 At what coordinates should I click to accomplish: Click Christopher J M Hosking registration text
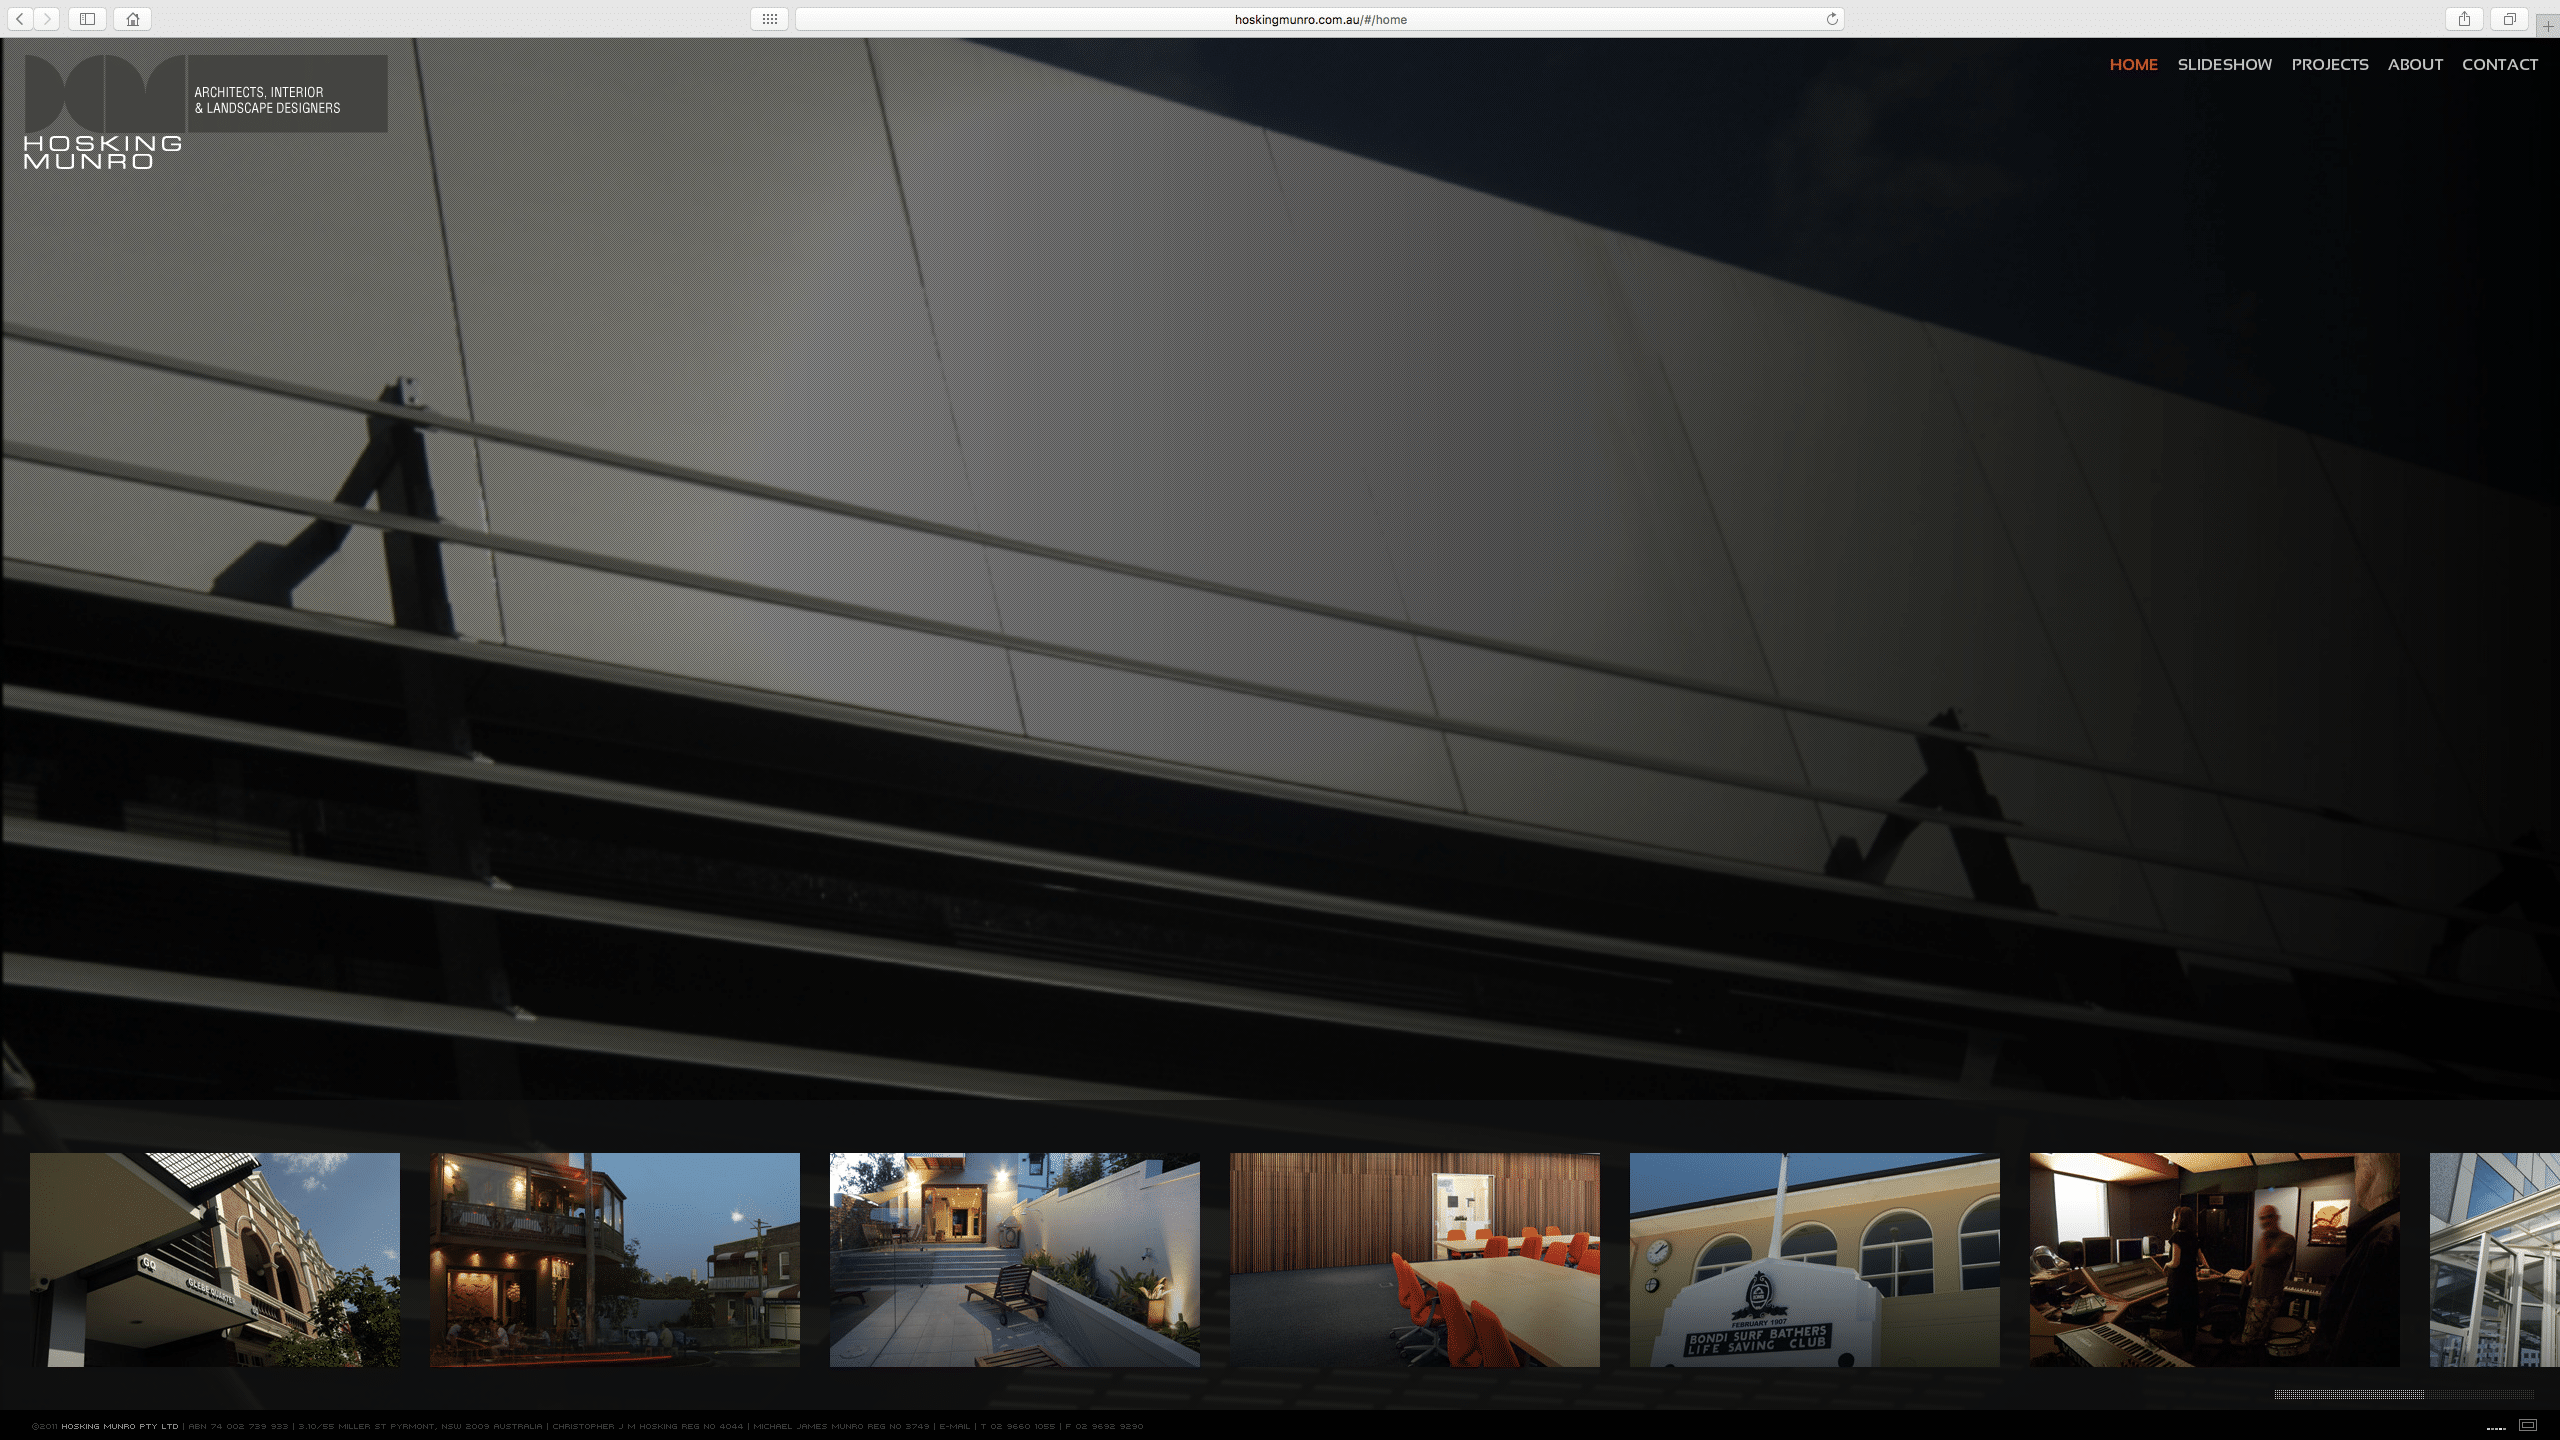tap(648, 1426)
